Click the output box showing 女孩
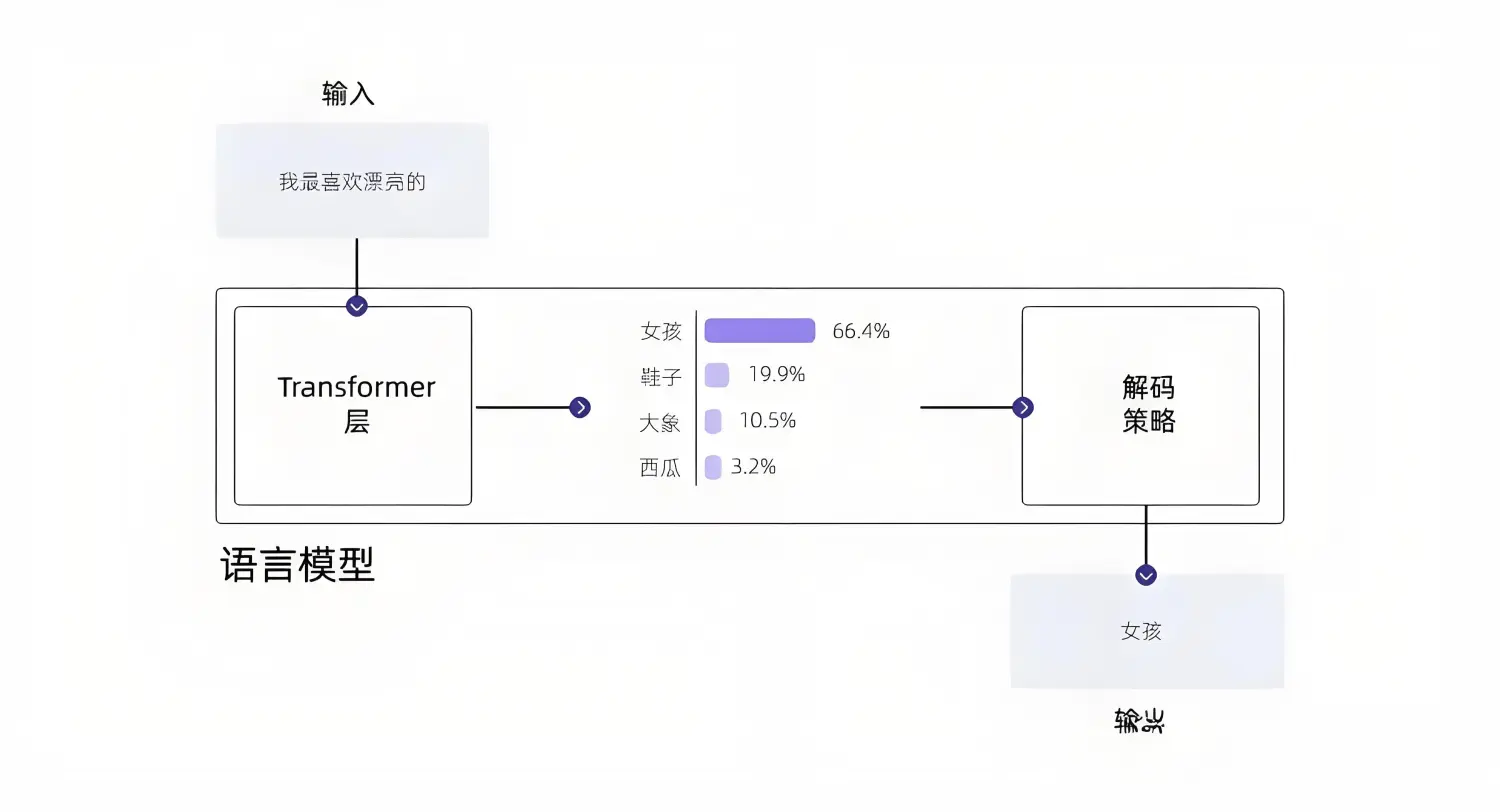Image resolution: width=1500 pixels, height=812 pixels. click(1147, 631)
